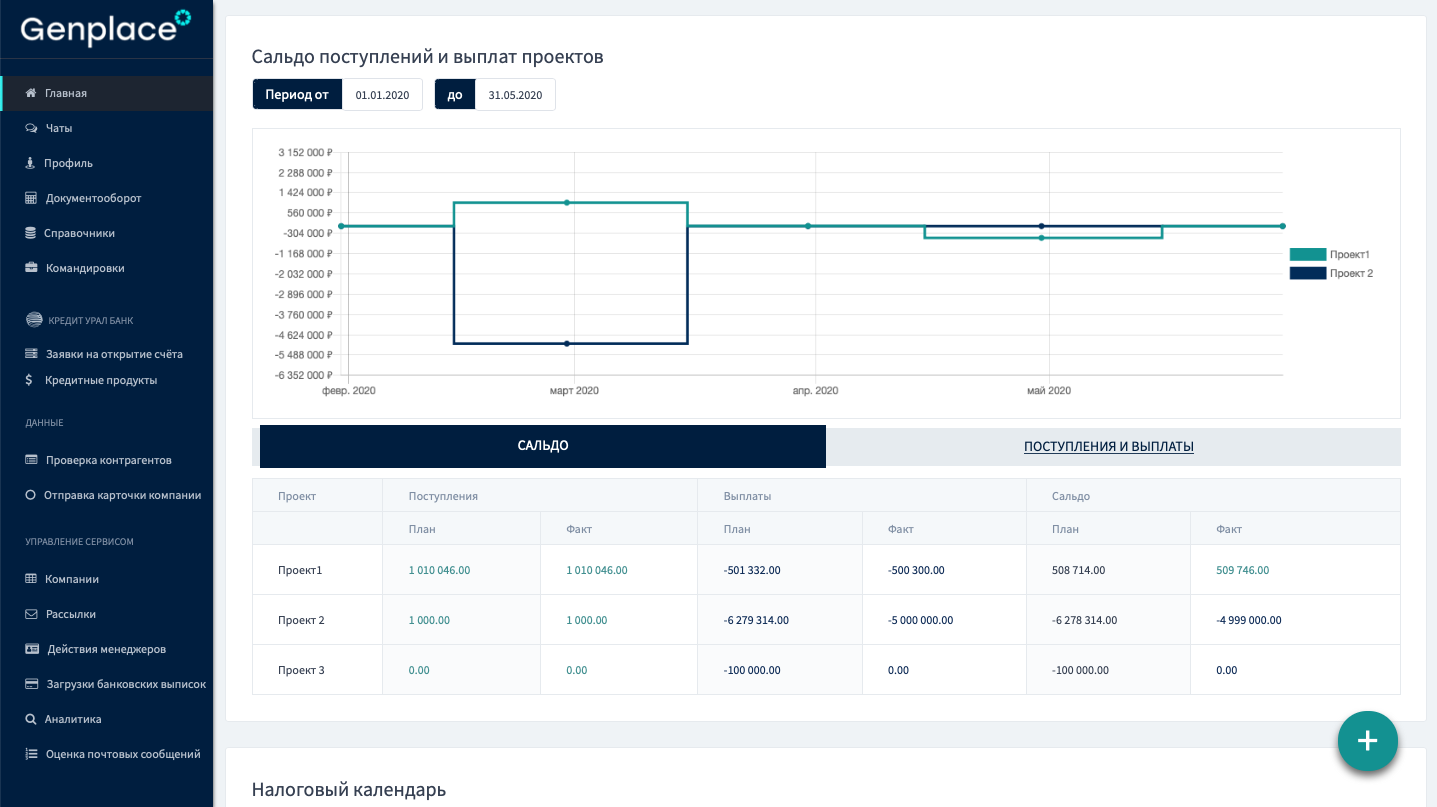Click Проект1 fact income 1 010 046.00
Image resolution: width=1437 pixels, height=807 pixels.
pos(597,570)
